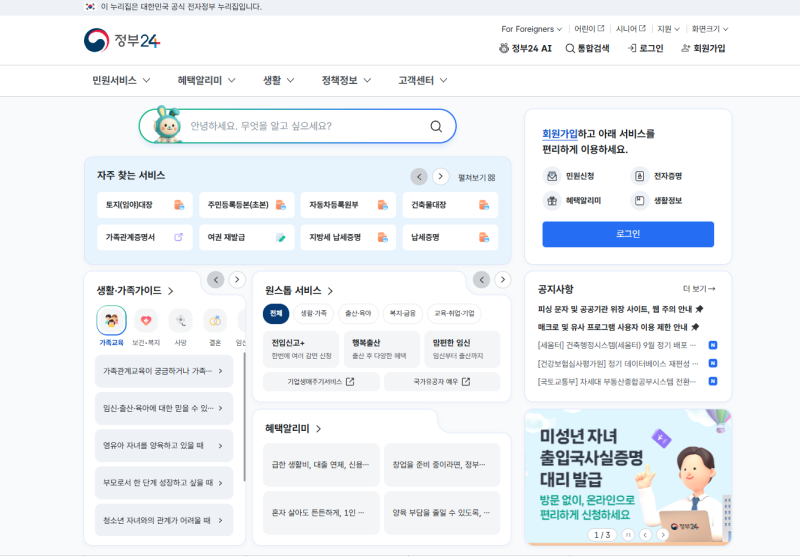
Task: Open the 자동차등록원부 service
Action: 348,205
